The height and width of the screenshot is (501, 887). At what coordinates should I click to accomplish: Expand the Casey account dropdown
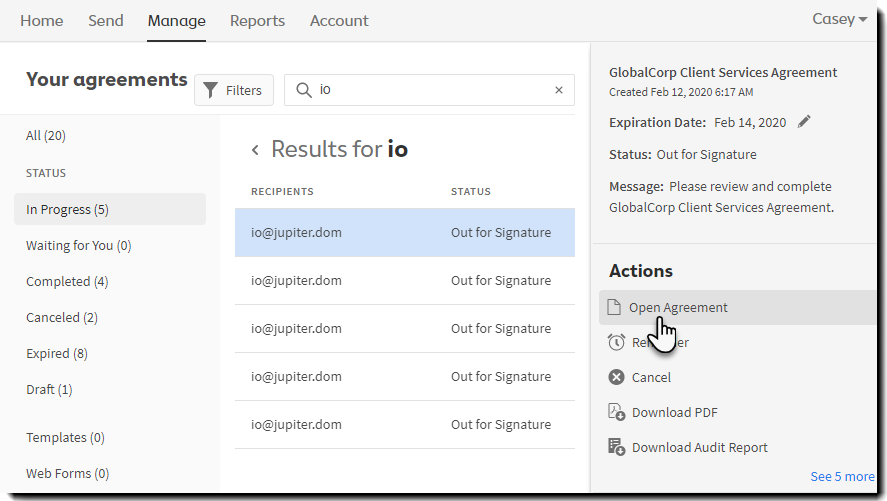click(x=839, y=20)
